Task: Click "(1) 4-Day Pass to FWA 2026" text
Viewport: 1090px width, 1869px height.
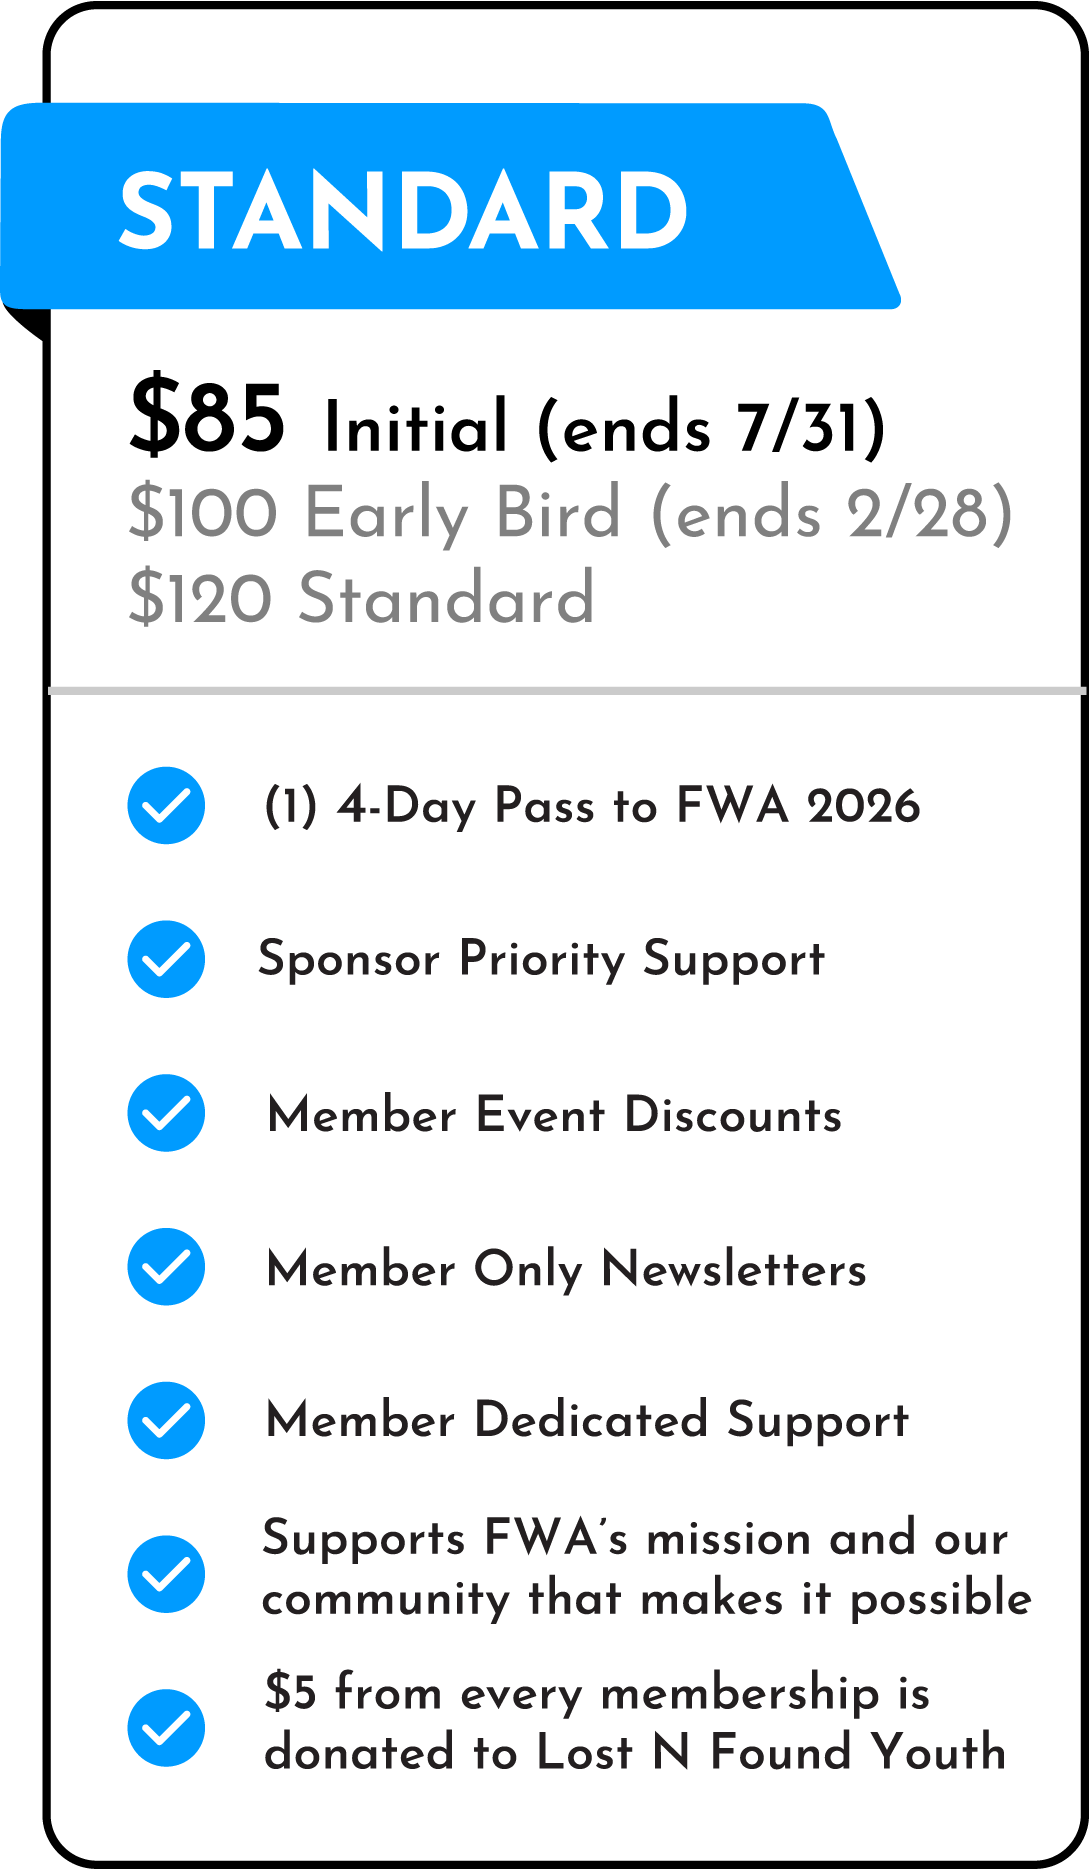Action: coord(591,806)
